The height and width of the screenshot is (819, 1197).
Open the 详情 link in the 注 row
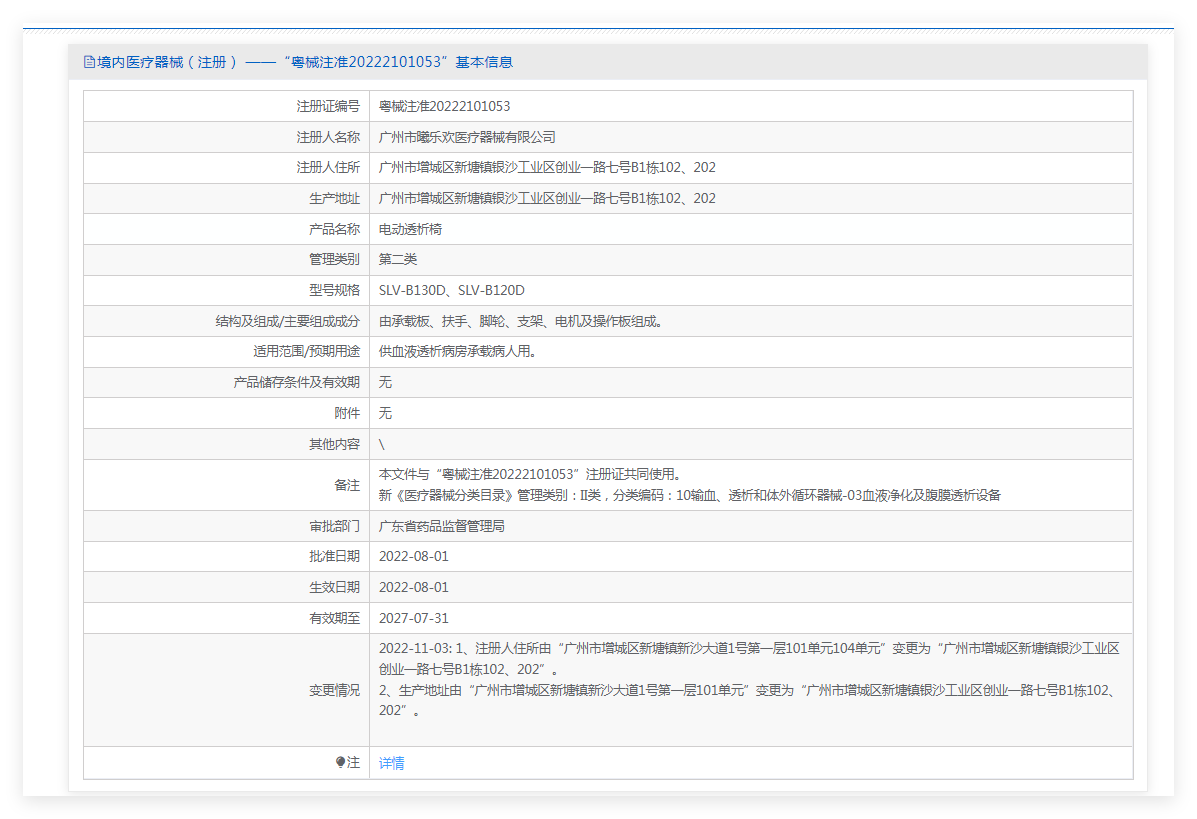(x=392, y=763)
